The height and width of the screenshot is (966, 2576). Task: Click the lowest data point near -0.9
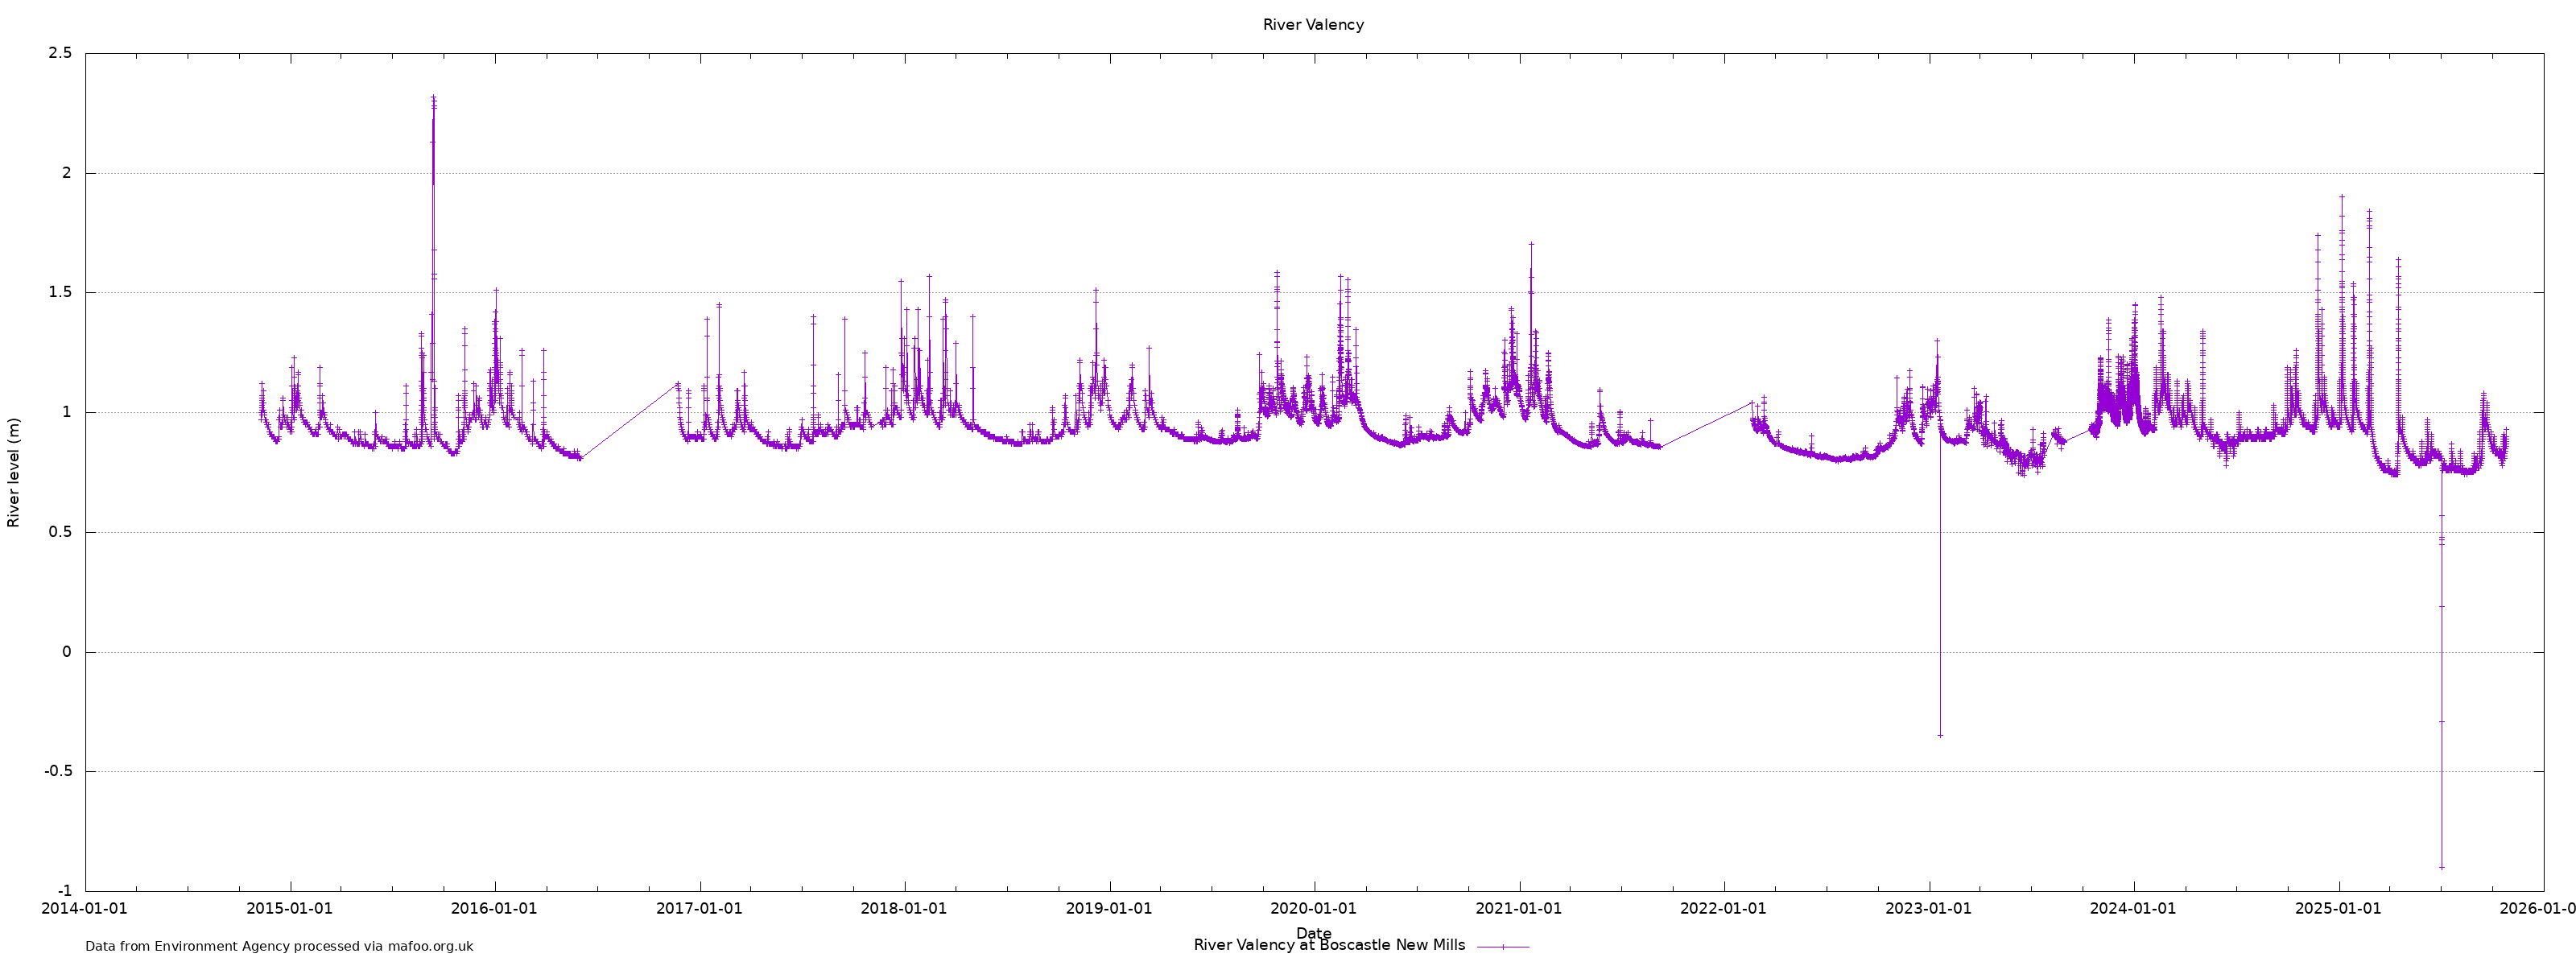click(2441, 867)
